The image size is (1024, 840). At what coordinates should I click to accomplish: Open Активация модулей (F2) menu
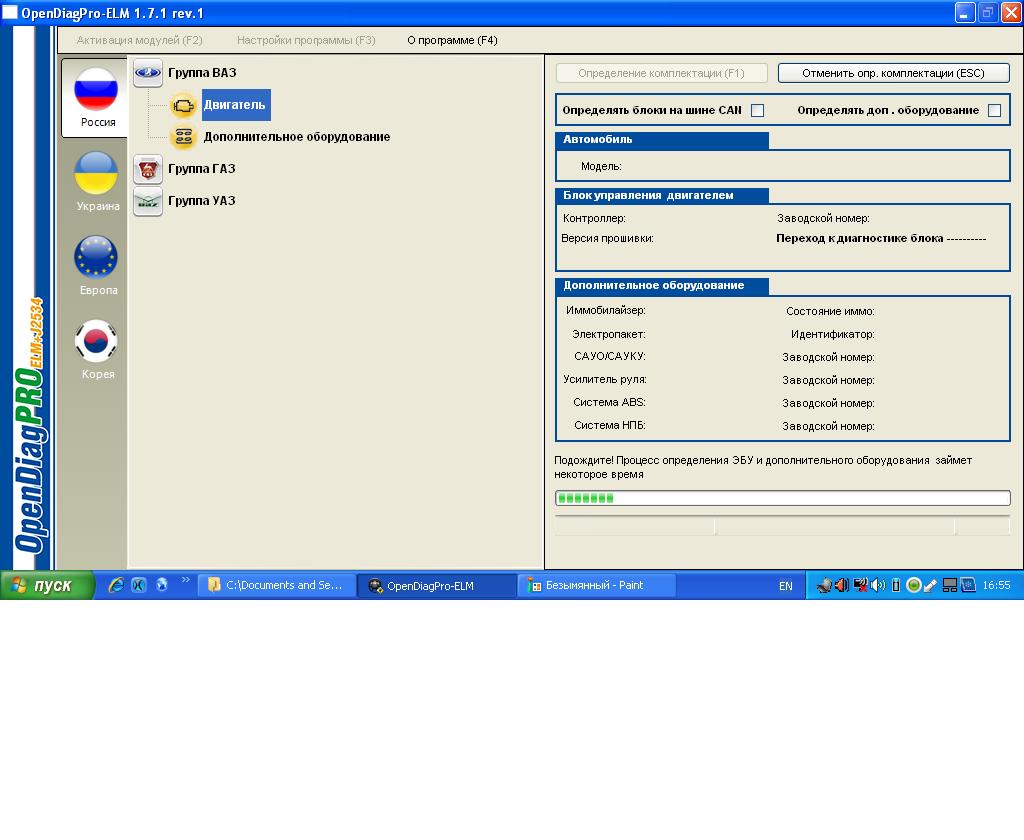click(140, 40)
